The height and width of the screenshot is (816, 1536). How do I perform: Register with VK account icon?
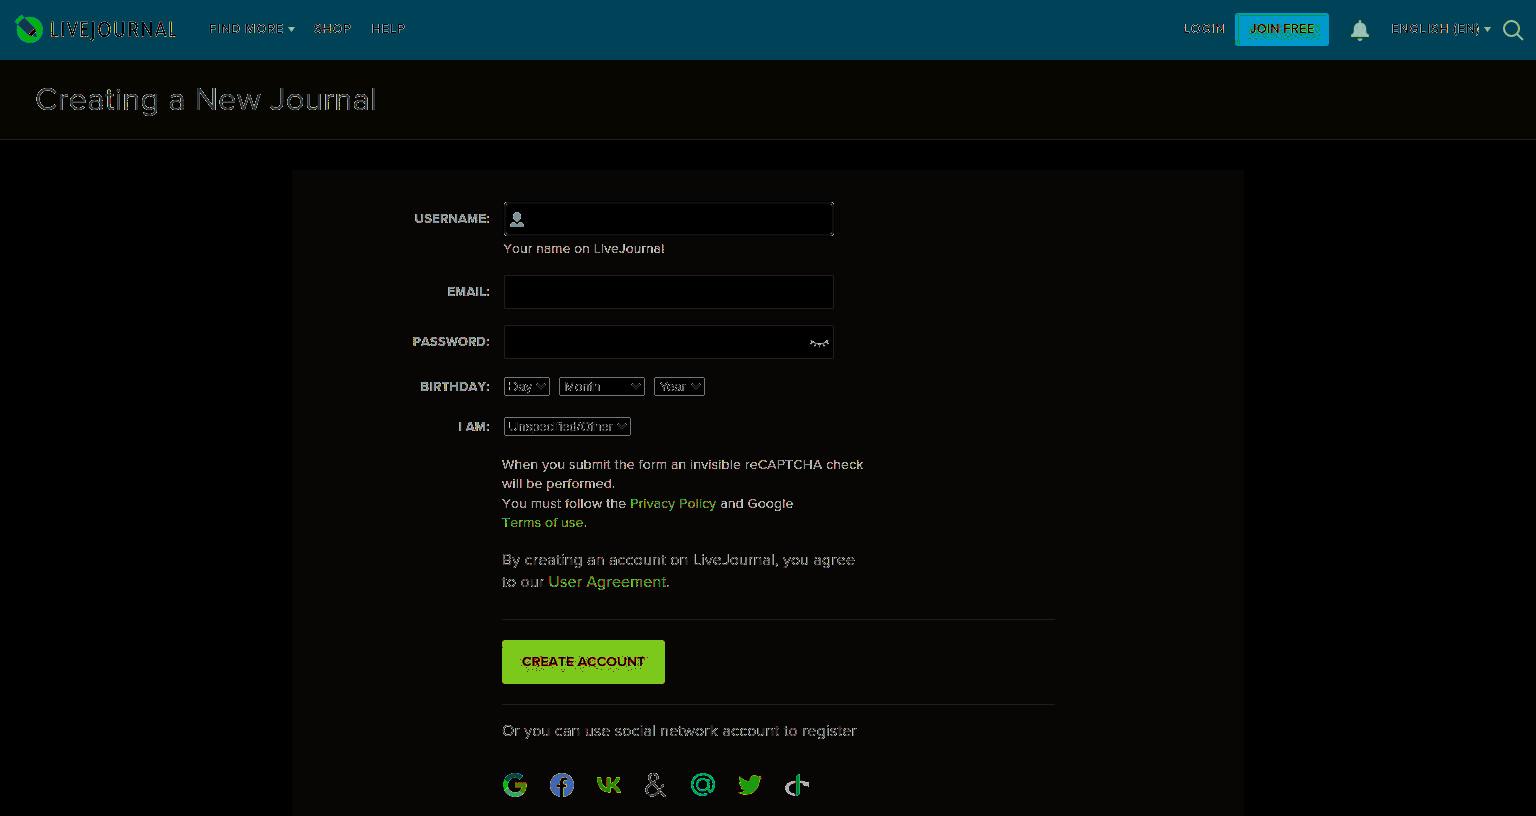[x=609, y=785]
